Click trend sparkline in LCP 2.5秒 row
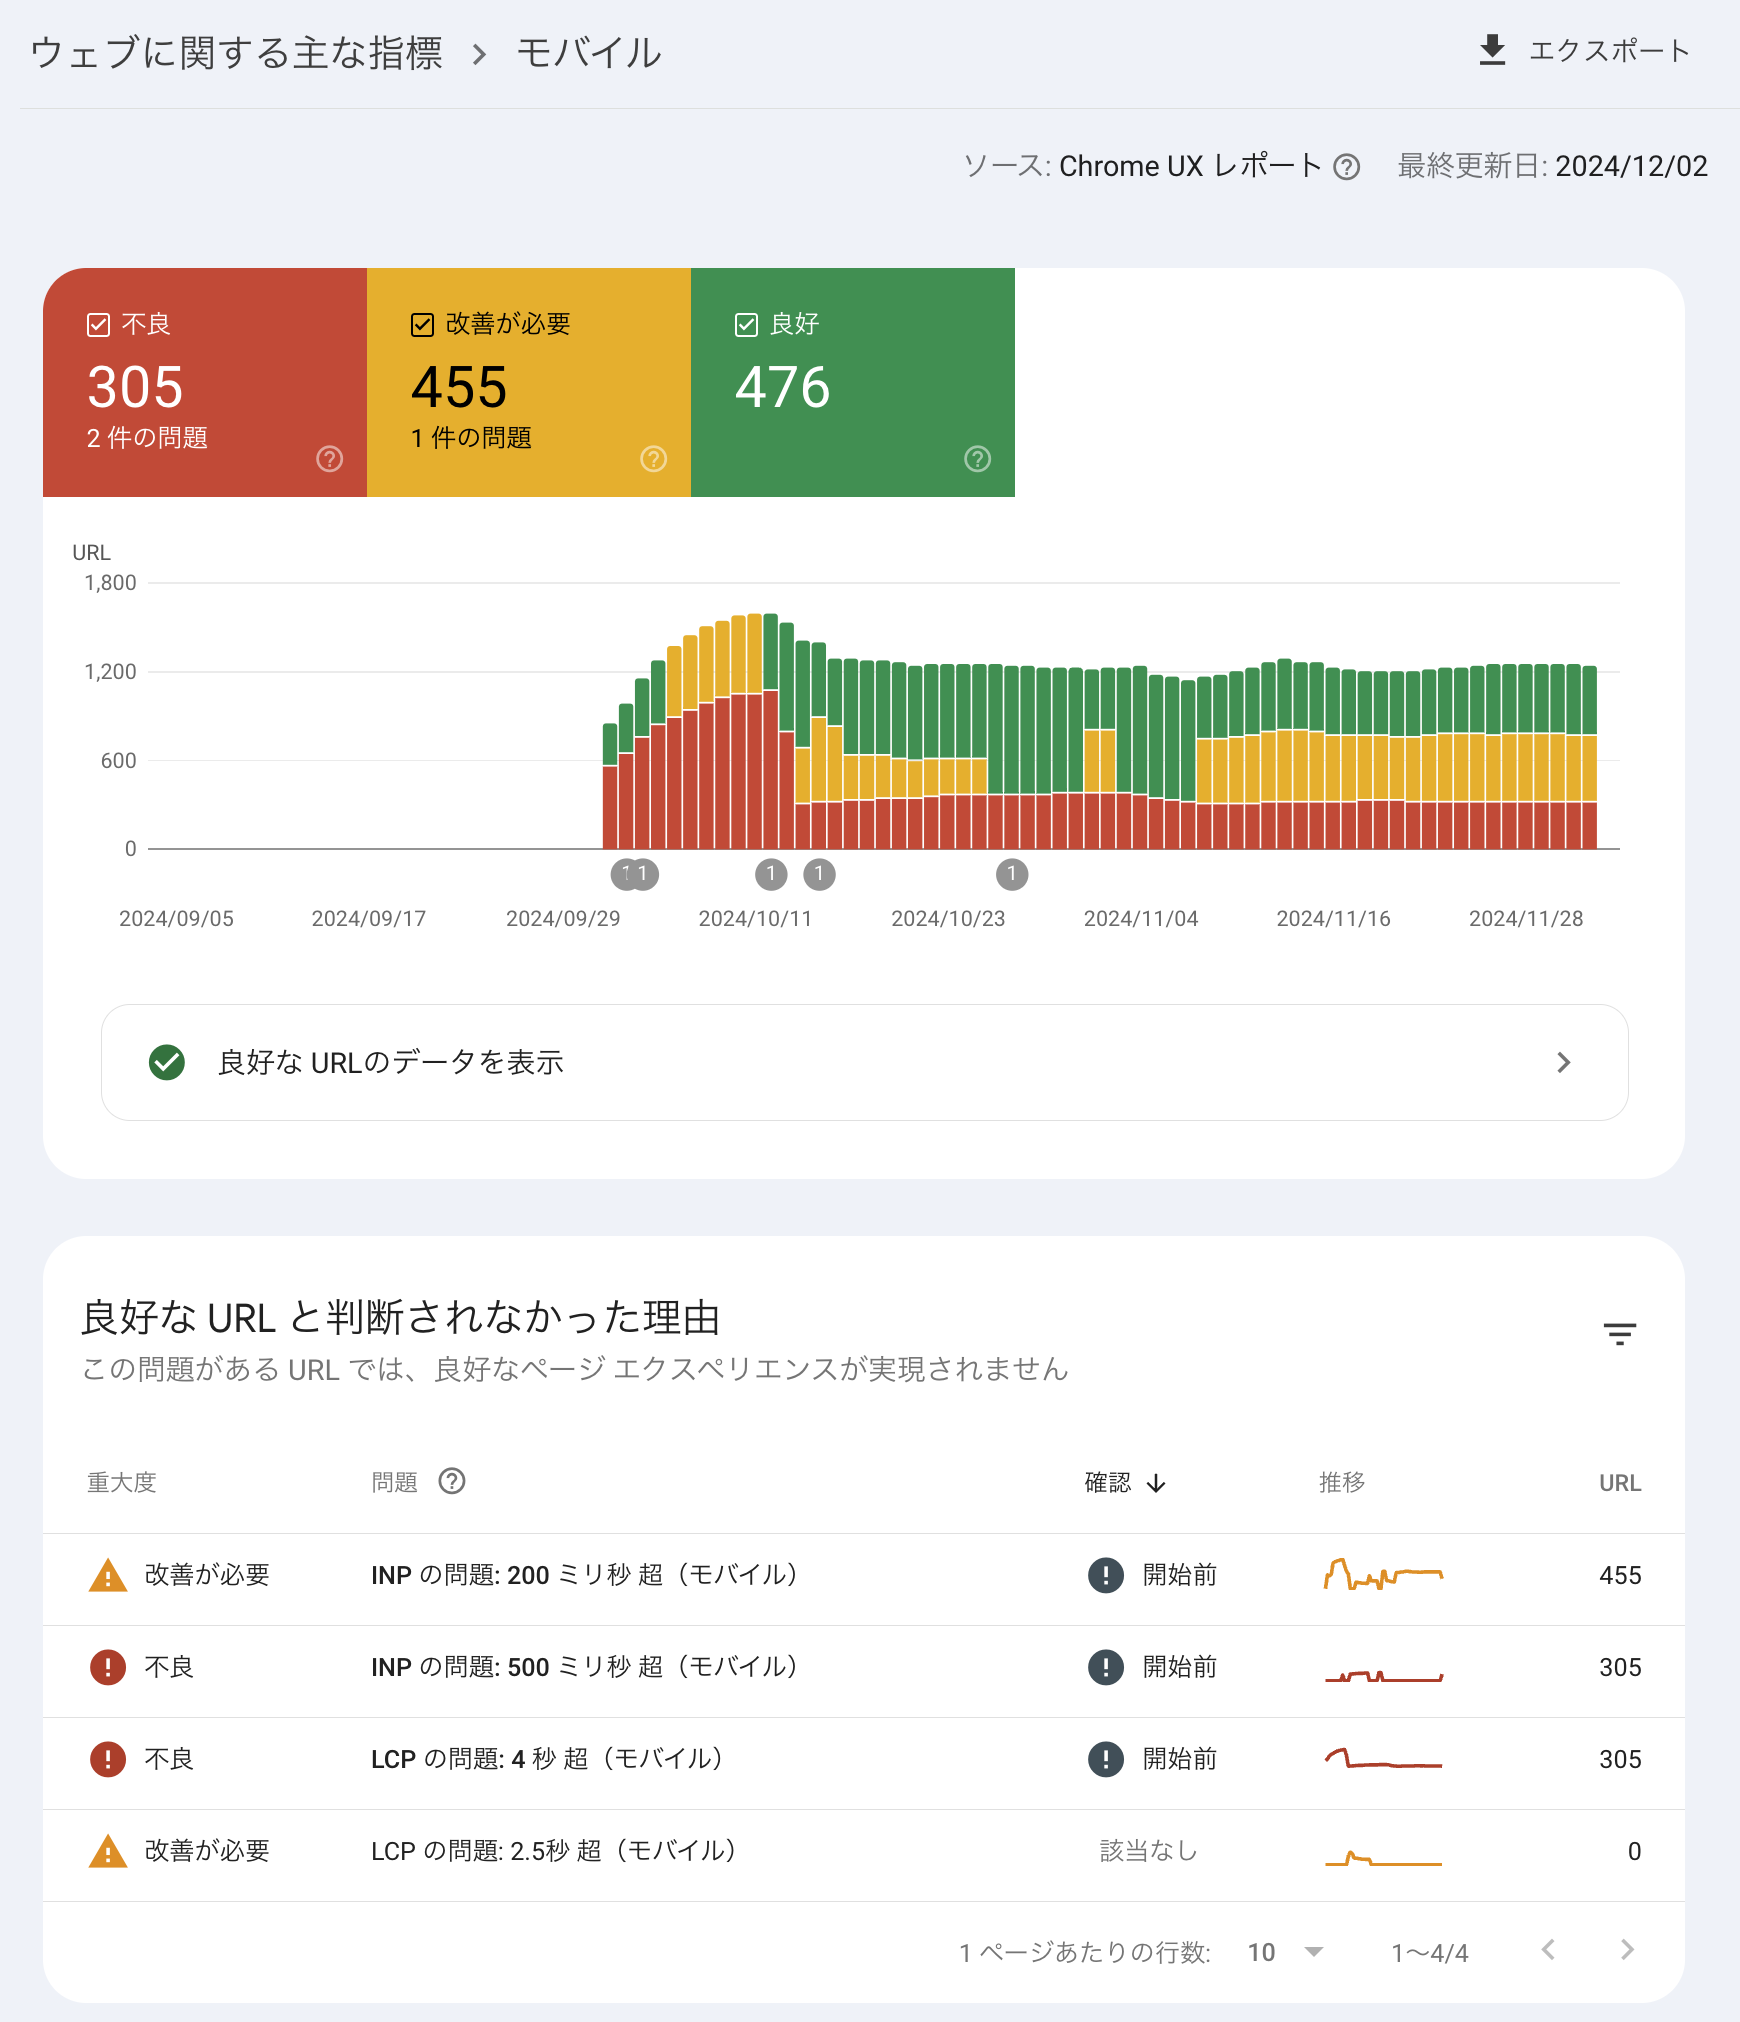The image size is (1740, 2022). click(x=1384, y=1859)
